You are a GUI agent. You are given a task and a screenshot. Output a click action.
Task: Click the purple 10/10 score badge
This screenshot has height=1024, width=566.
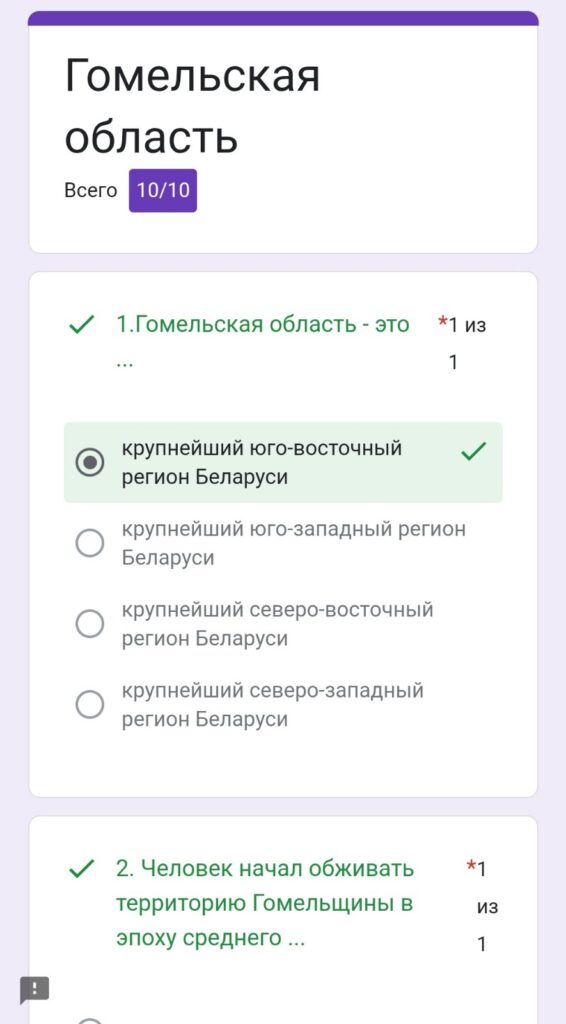tap(163, 190)
